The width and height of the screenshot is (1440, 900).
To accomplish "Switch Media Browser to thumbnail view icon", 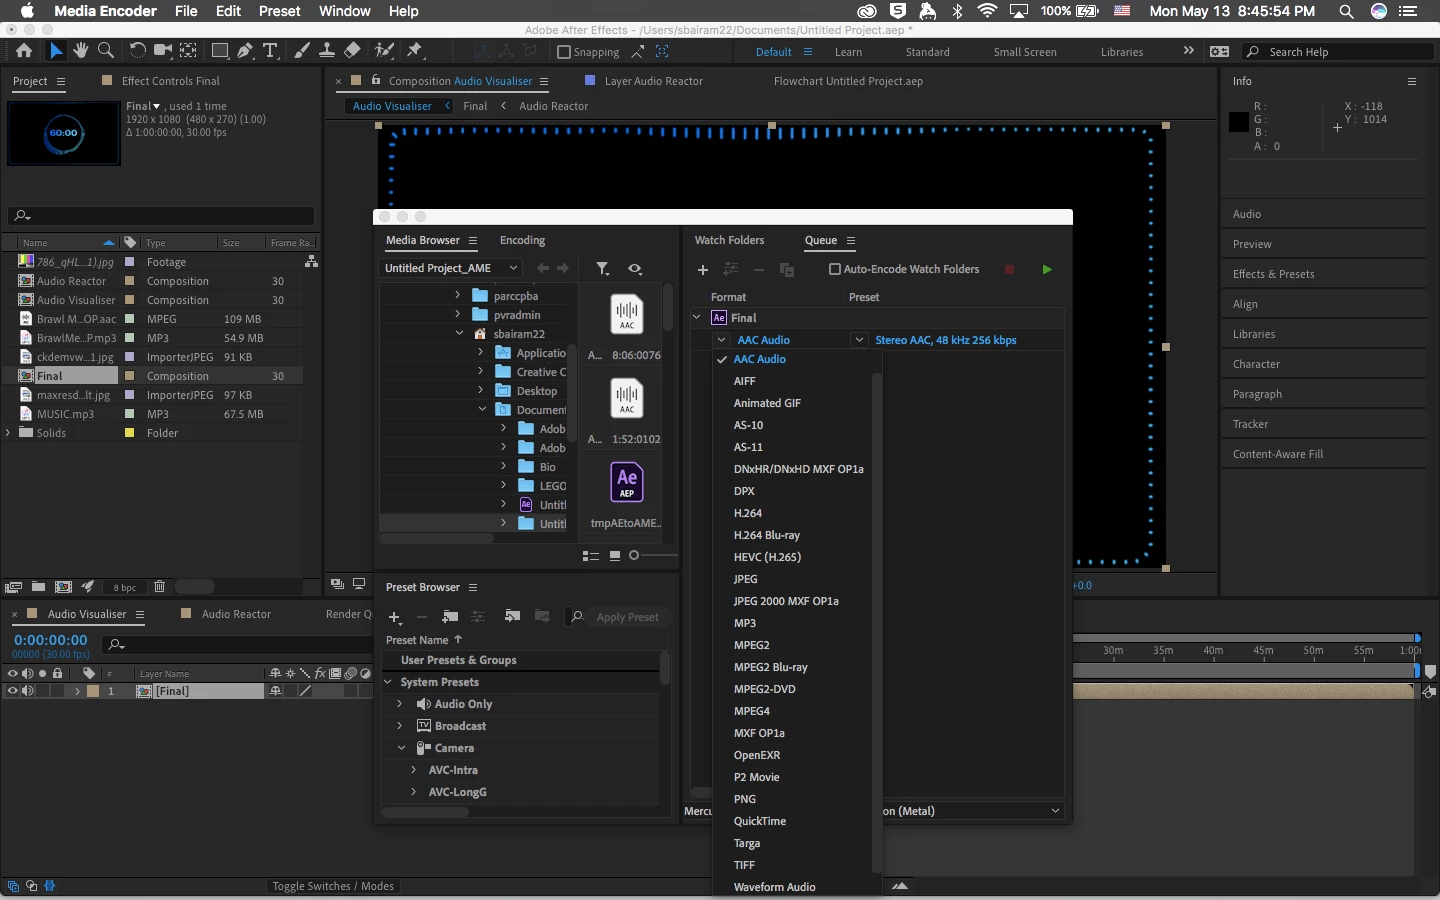I will (x=615, y=556).
